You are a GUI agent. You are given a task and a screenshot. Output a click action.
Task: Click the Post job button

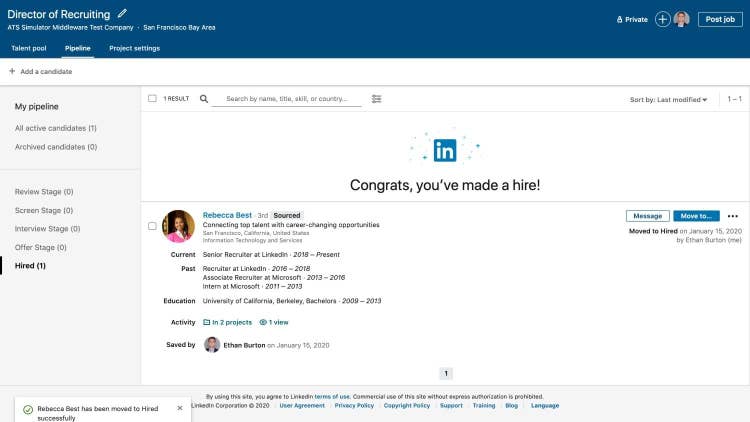pyautogui.click(x=720, y=19)
